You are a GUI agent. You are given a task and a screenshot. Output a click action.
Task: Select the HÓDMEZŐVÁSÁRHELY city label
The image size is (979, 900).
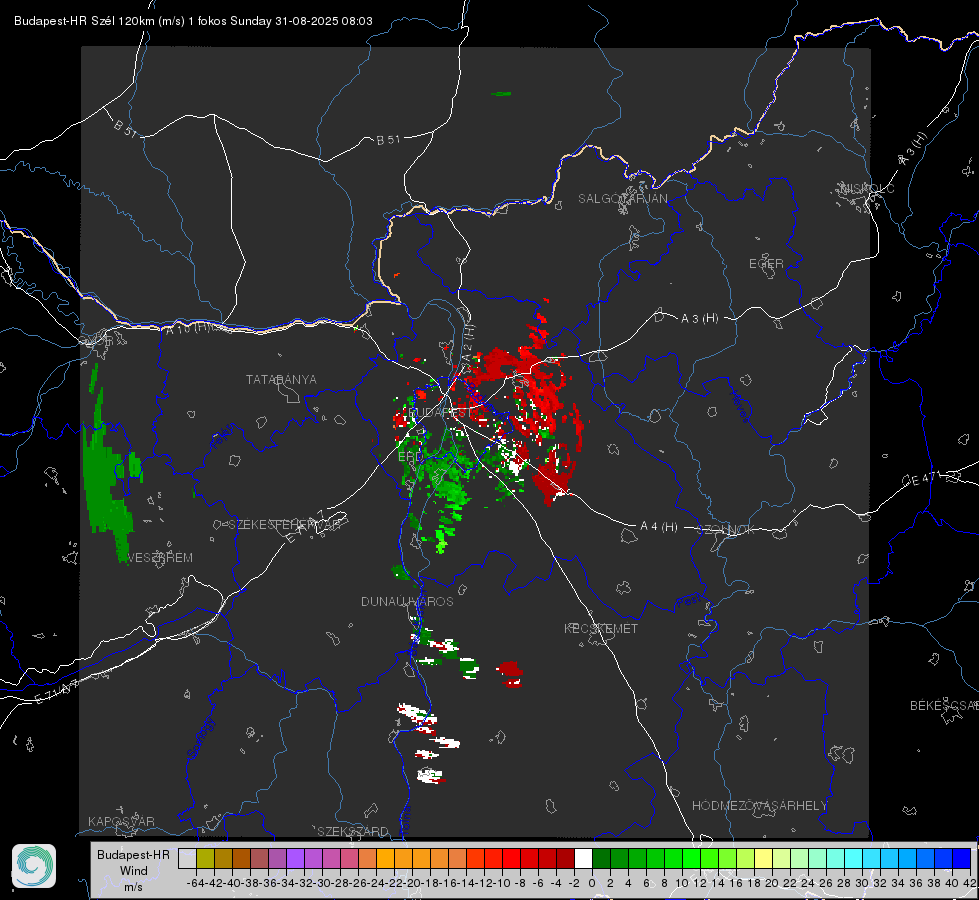pyautogui.click(x=759, y=806)
